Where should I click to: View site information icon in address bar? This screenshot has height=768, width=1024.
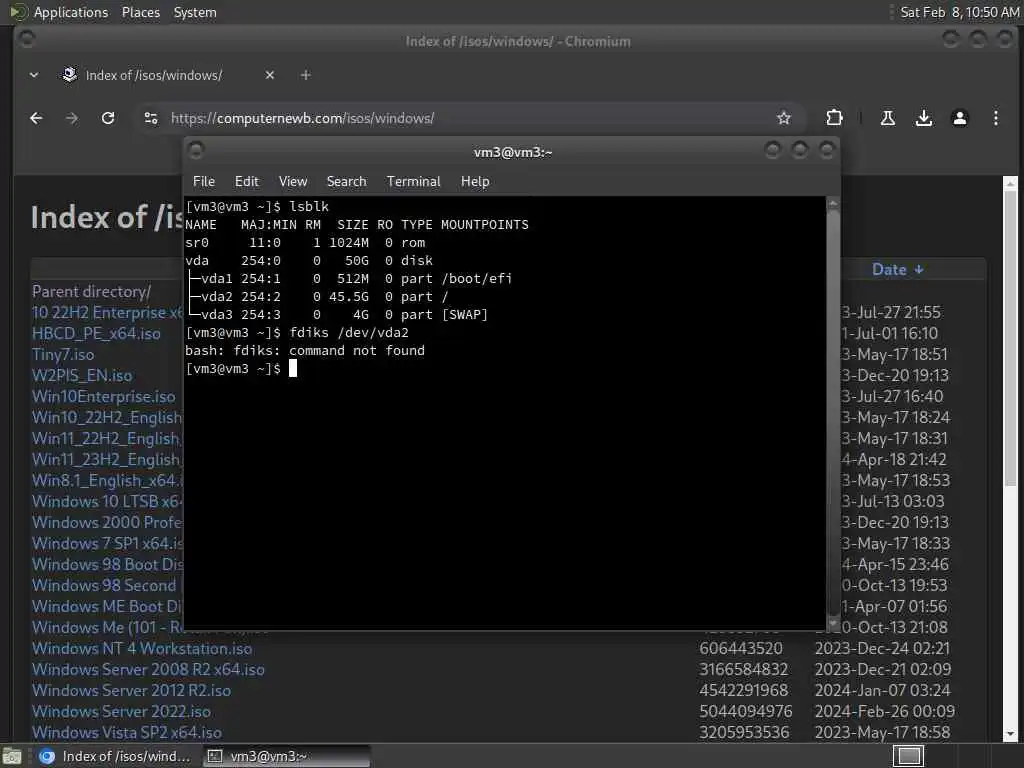[x=151, y=118]
